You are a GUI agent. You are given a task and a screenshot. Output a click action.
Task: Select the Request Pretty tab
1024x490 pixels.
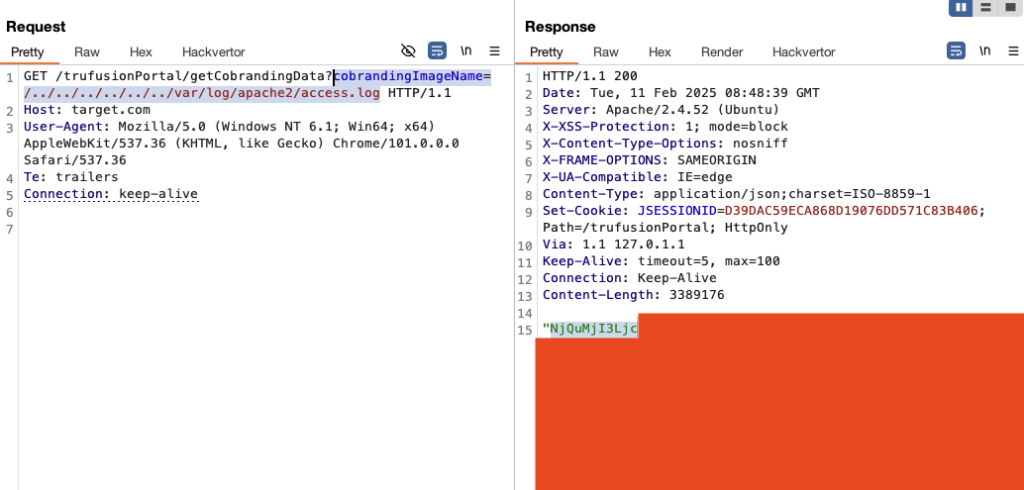pos(28,52)
